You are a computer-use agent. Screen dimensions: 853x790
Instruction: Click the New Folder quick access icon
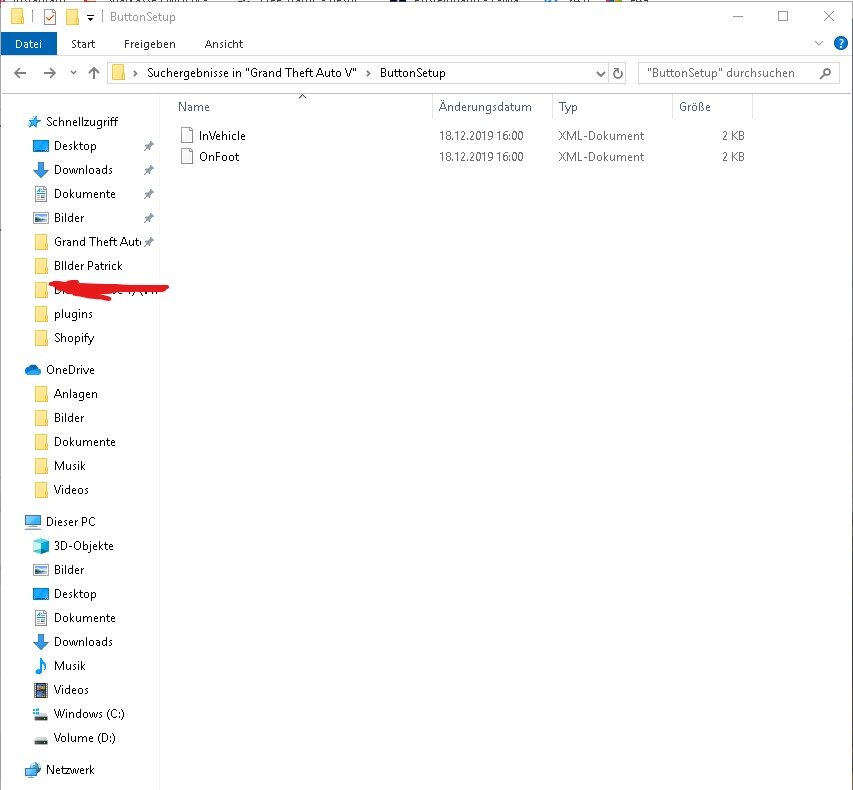coord(72,17)
